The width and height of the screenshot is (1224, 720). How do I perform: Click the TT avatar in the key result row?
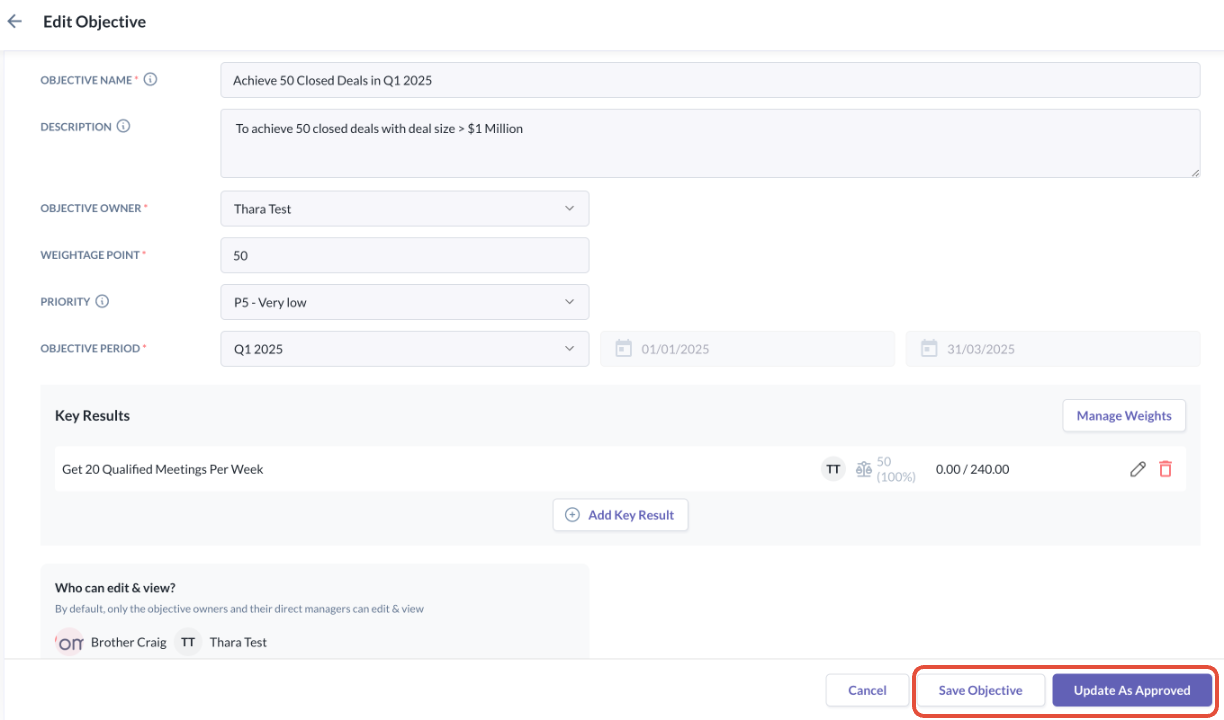[833, 469]
